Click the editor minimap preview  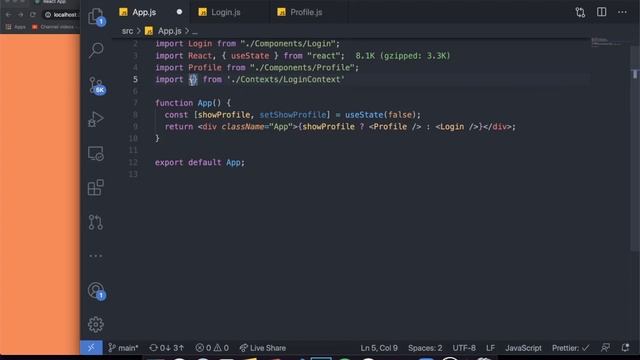(x=607, y=42)
